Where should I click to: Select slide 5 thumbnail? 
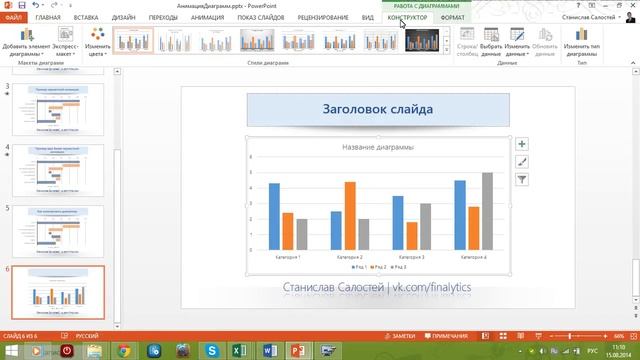(x=58, y=231)
